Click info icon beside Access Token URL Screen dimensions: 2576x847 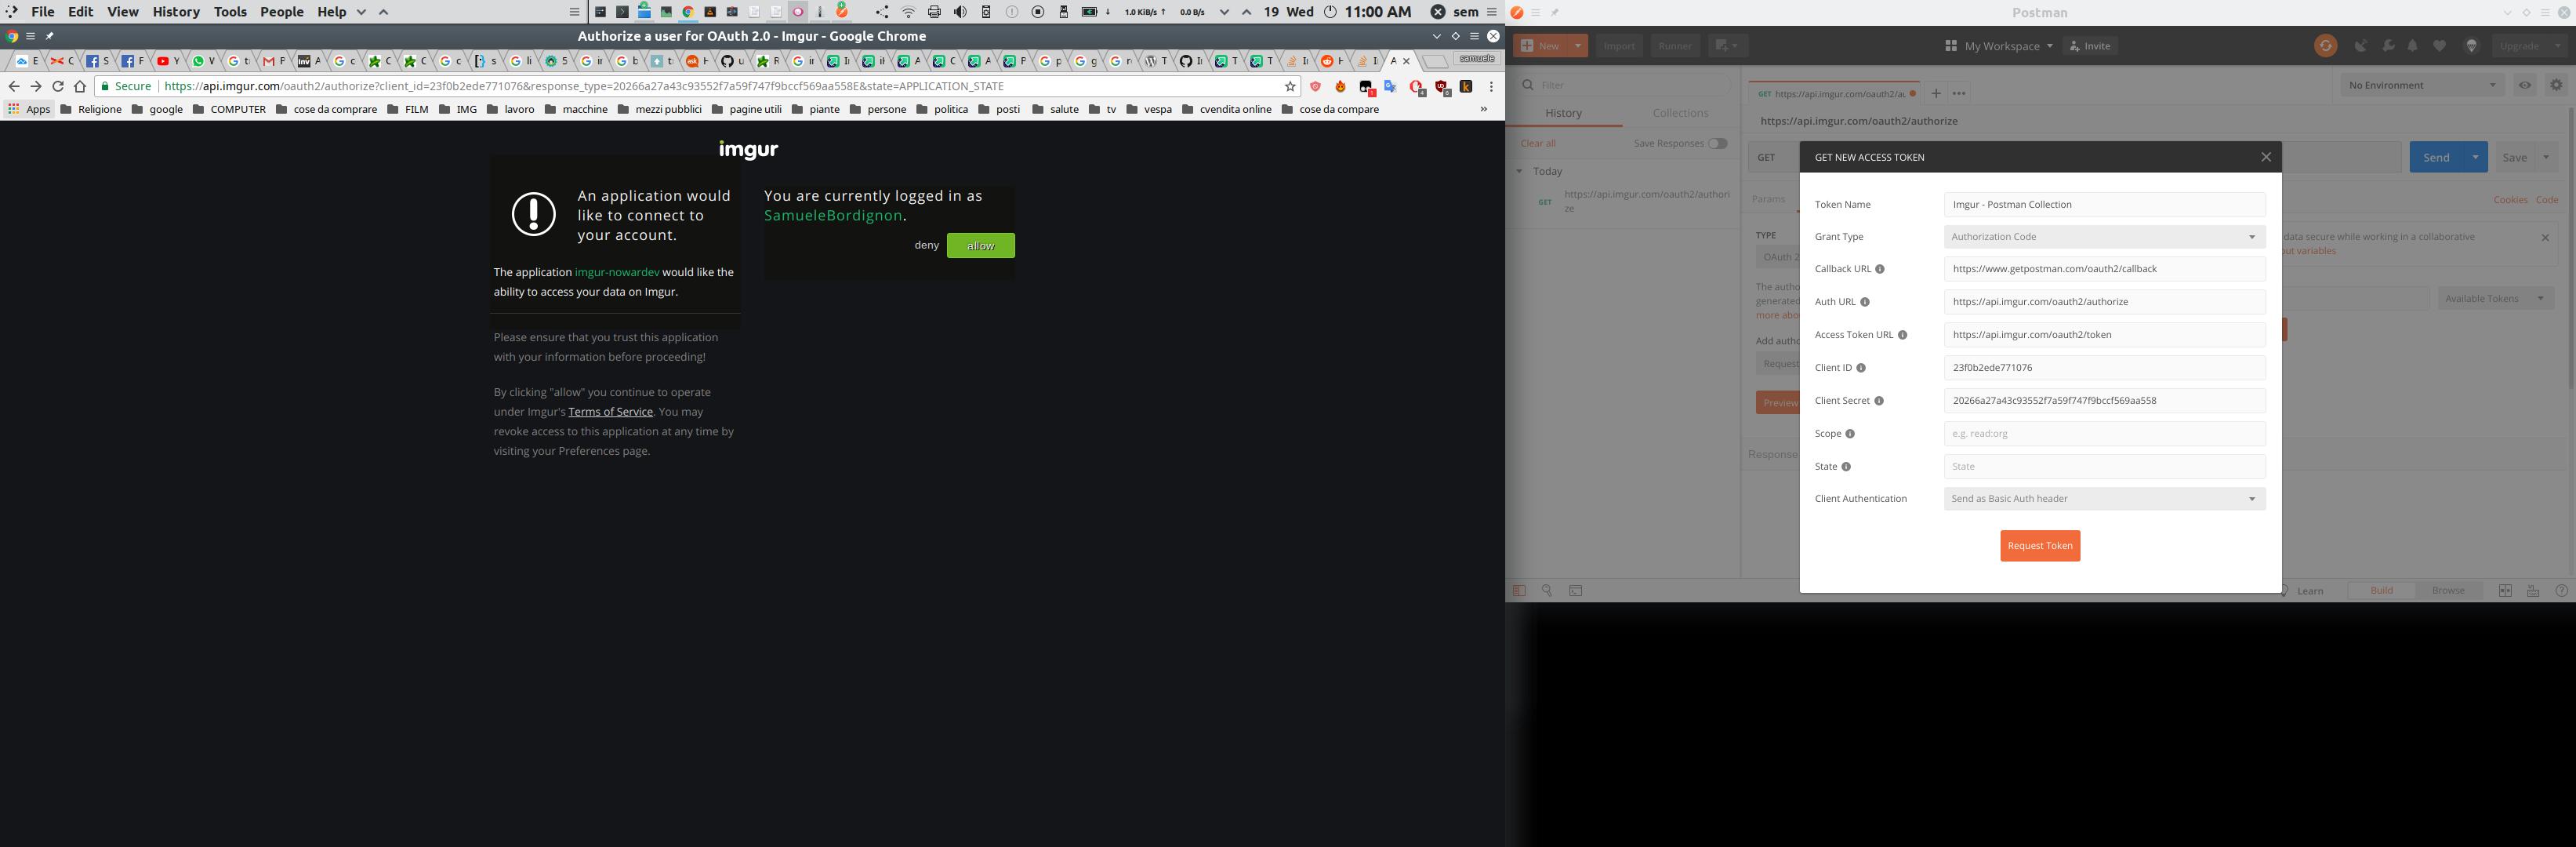tap(1903, 335)
